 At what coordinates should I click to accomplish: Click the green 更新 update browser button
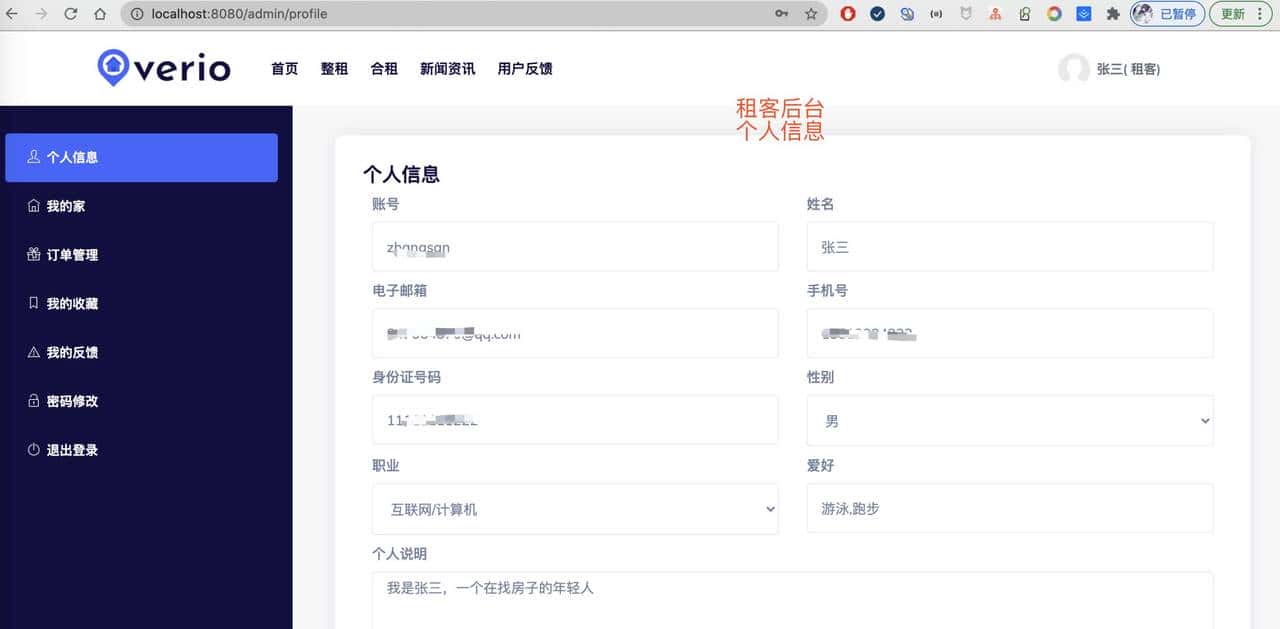pos(1233,14)
